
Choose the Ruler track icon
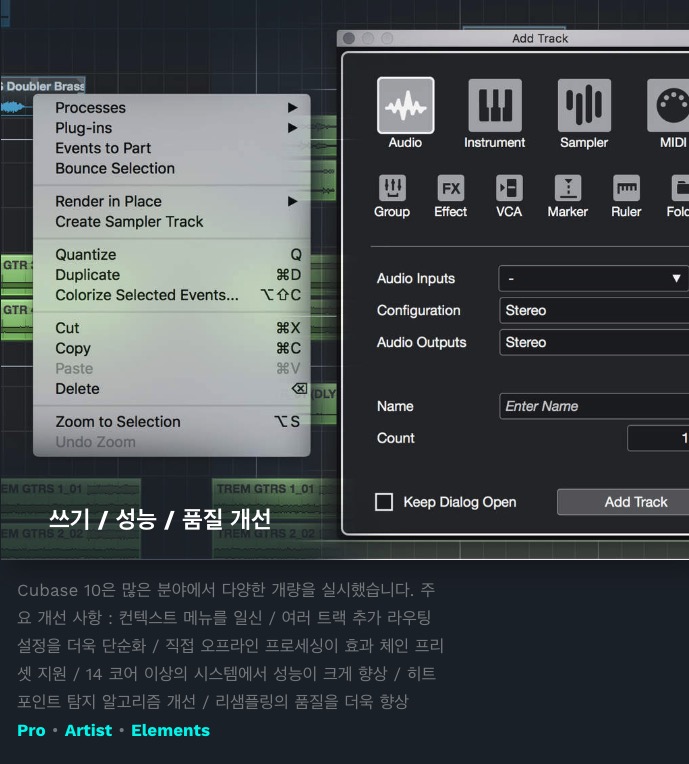click(626, 188)
